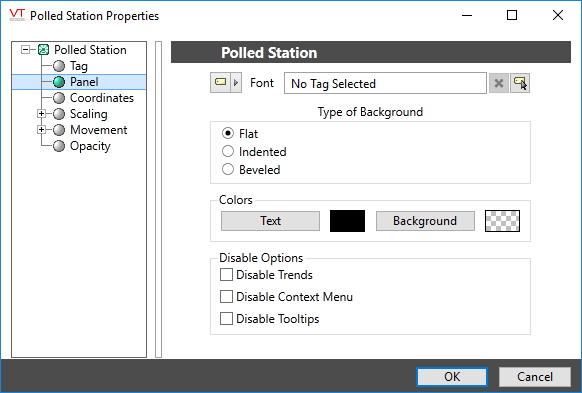Image resolution: width=582 pixels, height=393 pixels.
Task: Click the Polled Station root node icon
Action: 44,50
